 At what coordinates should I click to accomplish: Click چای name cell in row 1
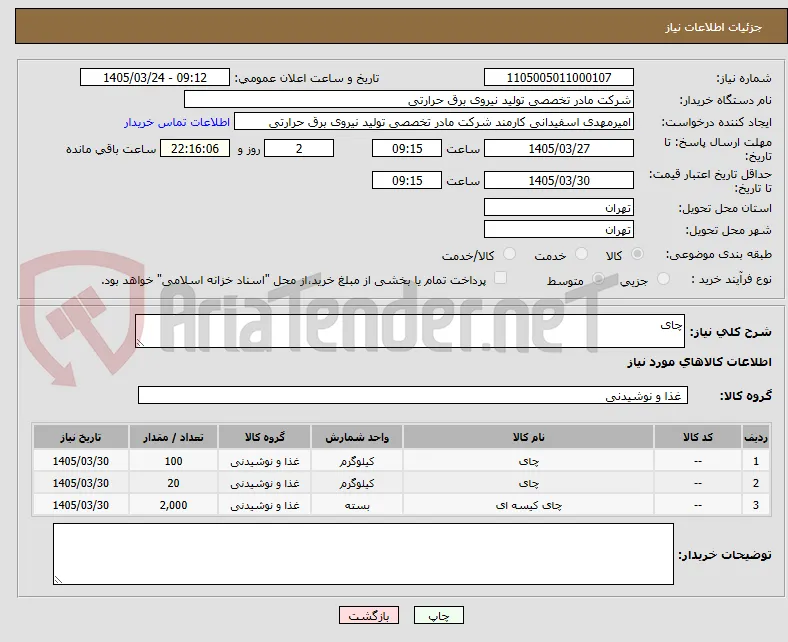coord(528,461)
